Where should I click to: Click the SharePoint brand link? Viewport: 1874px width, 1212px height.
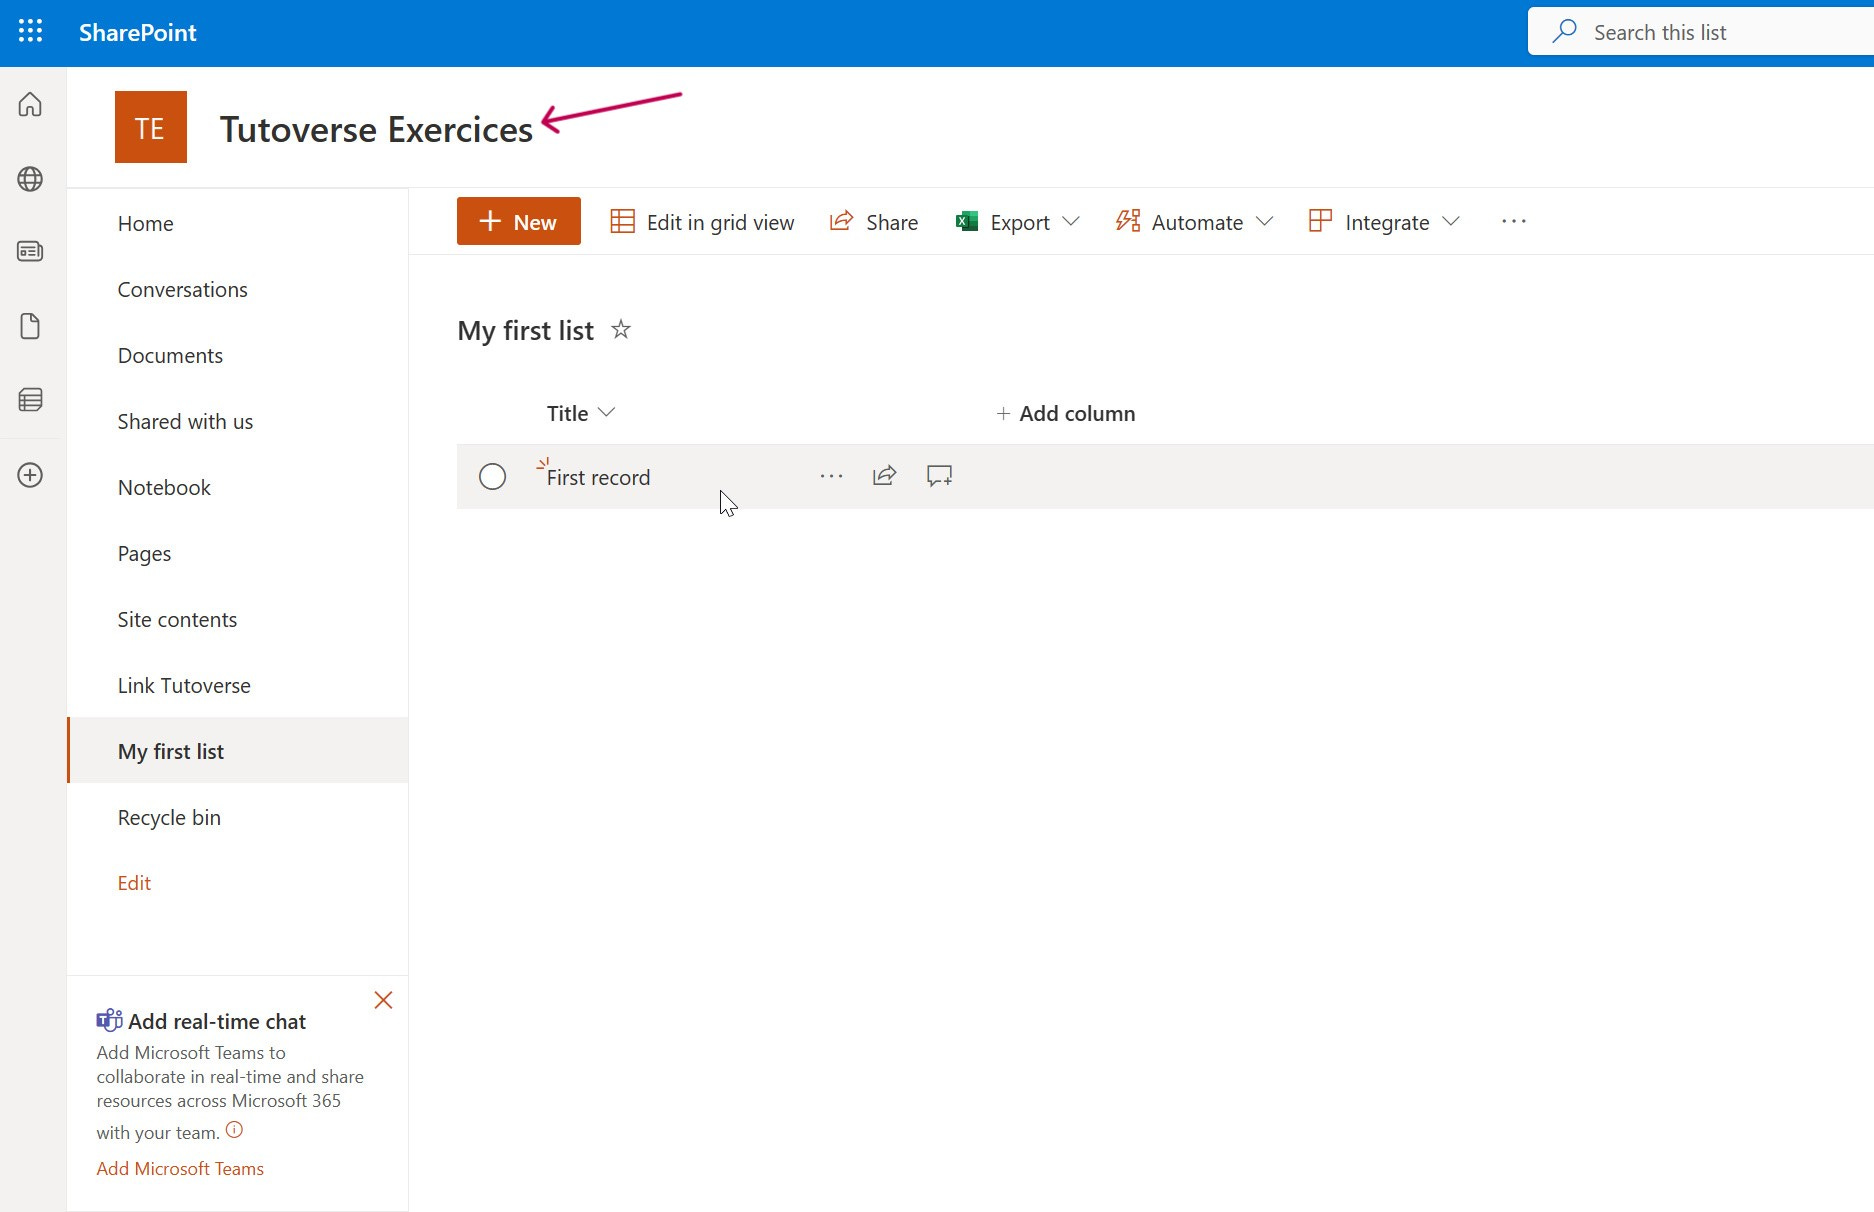pyautogui.click(x=138, y=32)
